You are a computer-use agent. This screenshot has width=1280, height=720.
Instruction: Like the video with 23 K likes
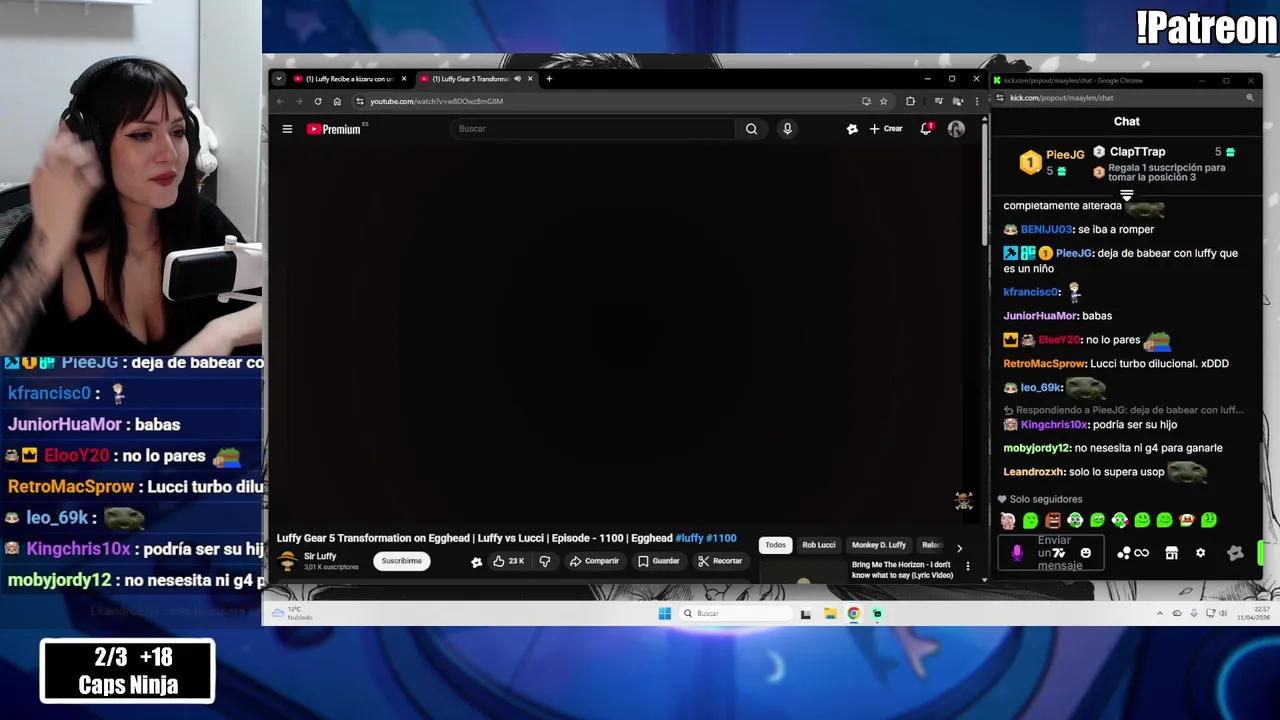(508, 561)
